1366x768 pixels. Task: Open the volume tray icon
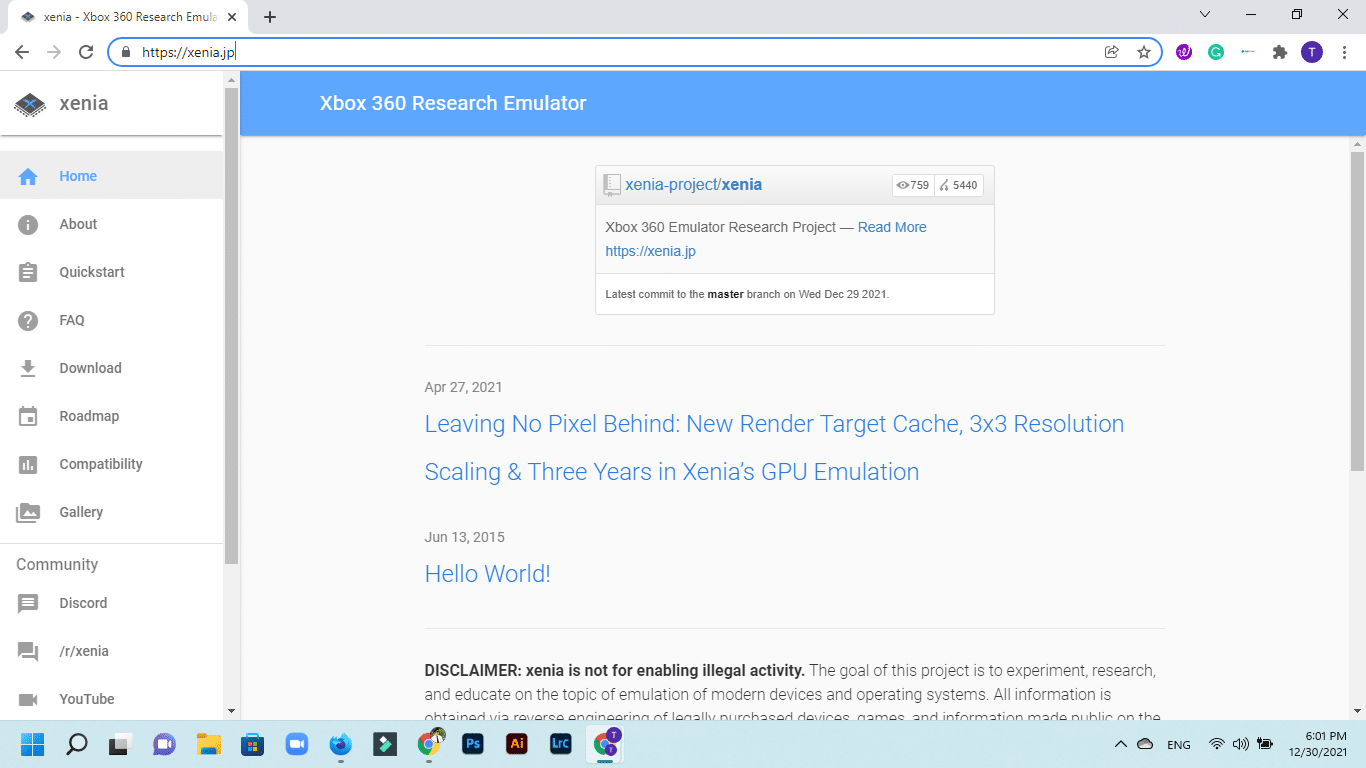point(1241,744)
